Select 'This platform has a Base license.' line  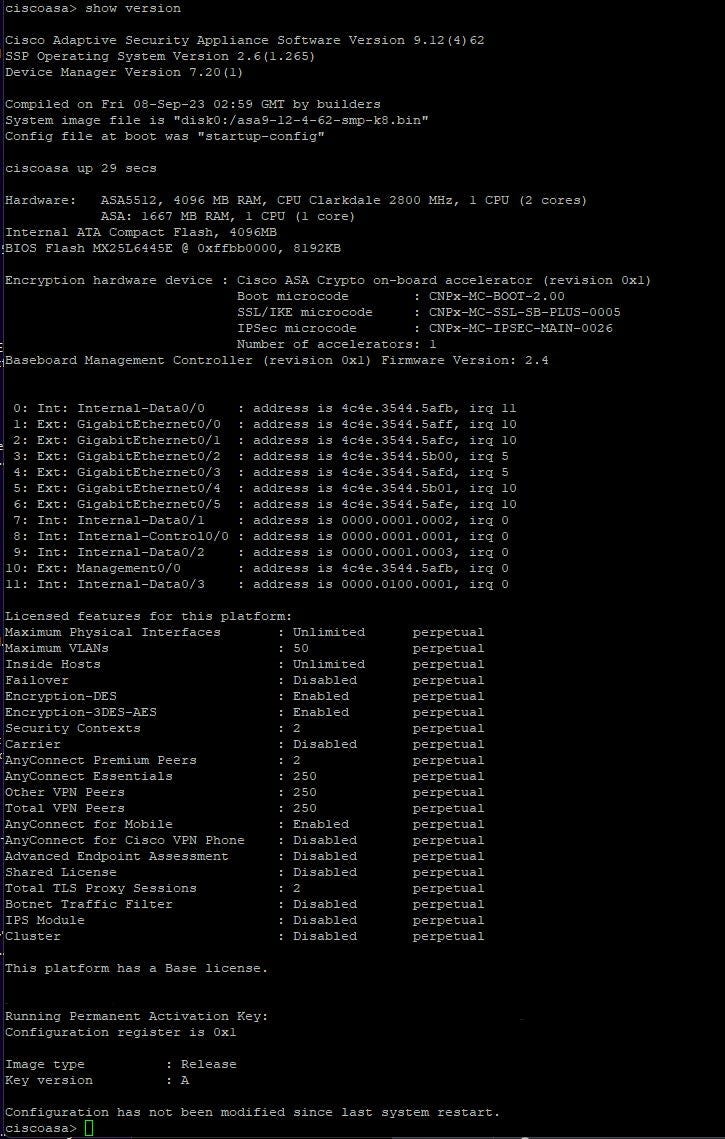click(137, 968)
